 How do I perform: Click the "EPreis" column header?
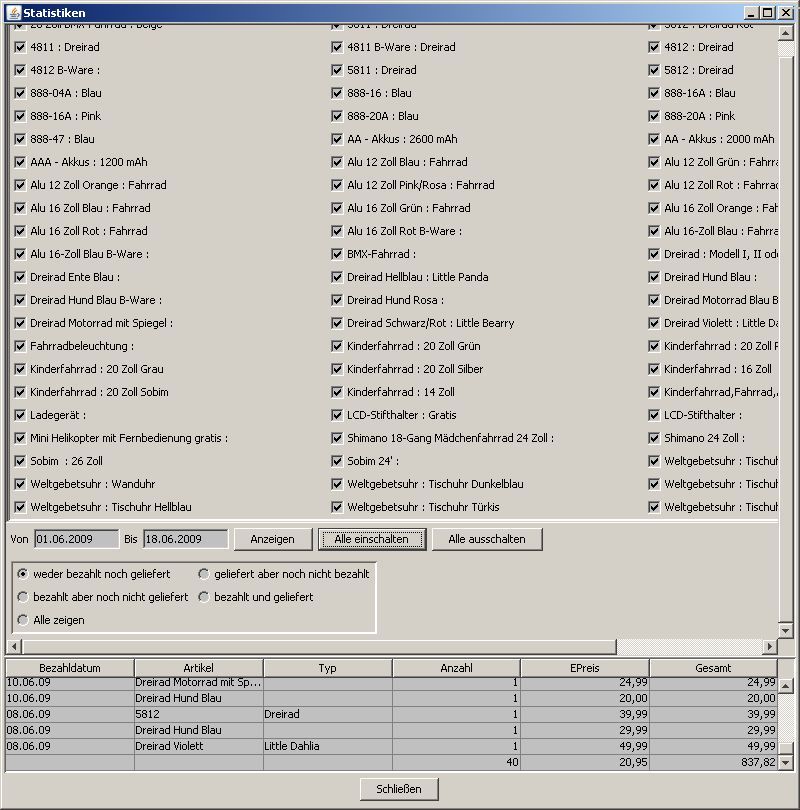point(585,668)
